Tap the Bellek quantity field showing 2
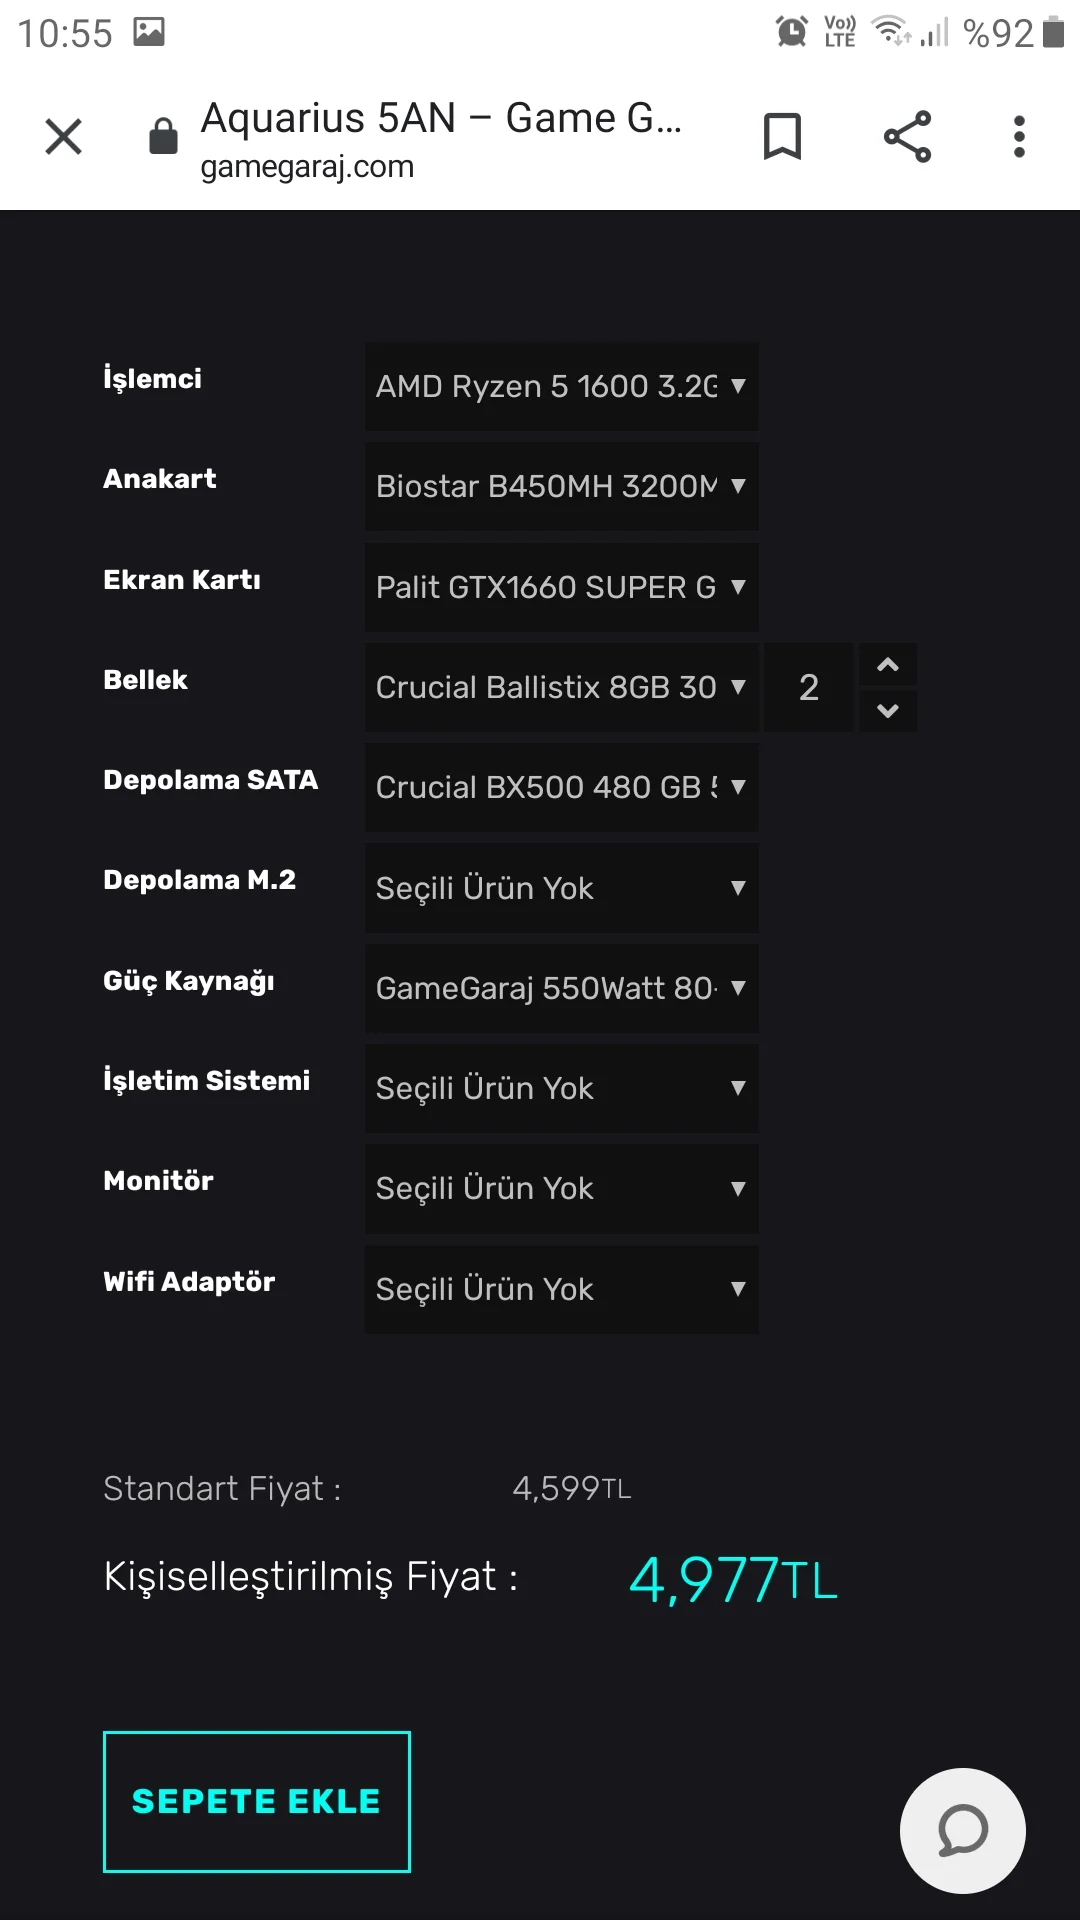Image resolution: width=1080 pixels, height=1920 pixels. (x=808, y=687)
